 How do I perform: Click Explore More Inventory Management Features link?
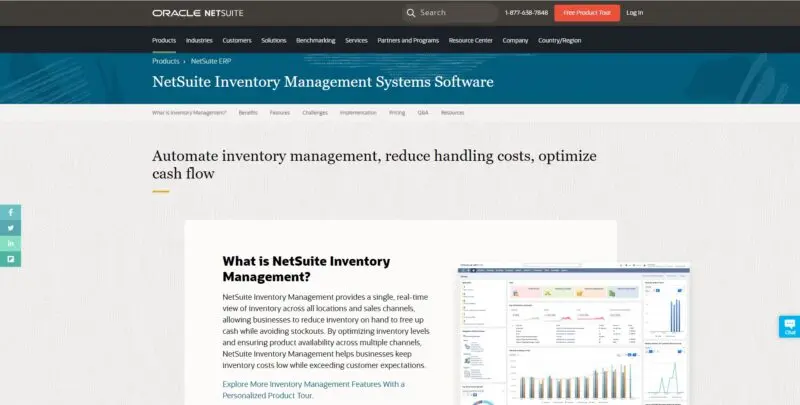(x=313, y=390)
